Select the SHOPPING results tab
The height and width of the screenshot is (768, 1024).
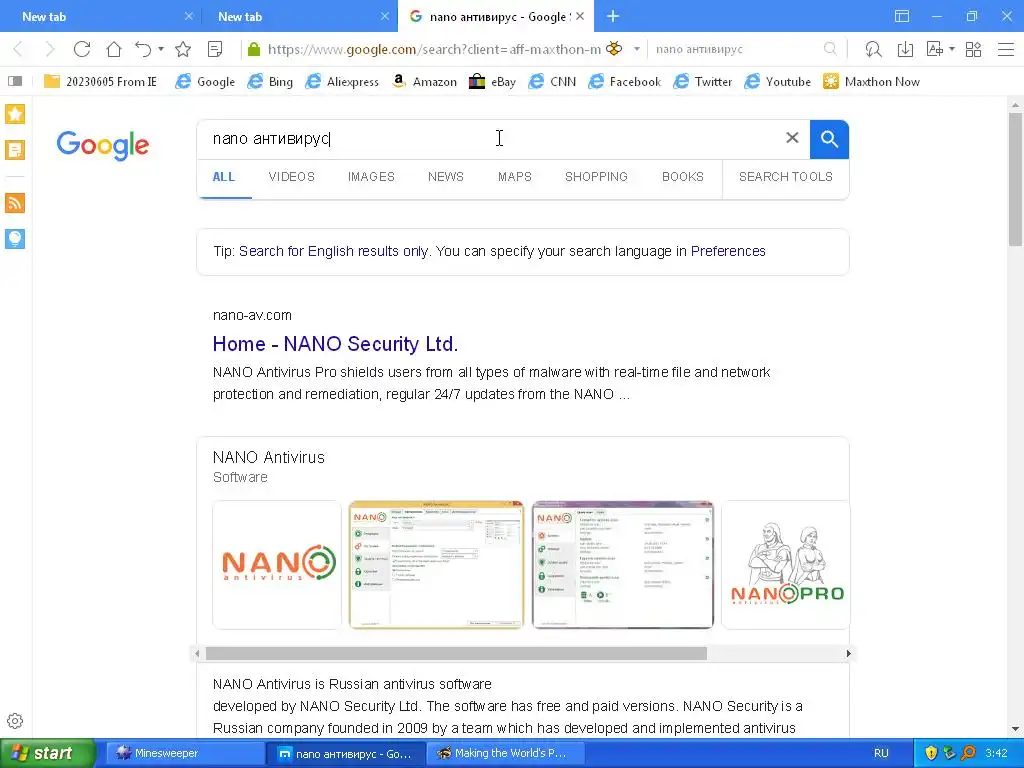(x=596, y=177)
